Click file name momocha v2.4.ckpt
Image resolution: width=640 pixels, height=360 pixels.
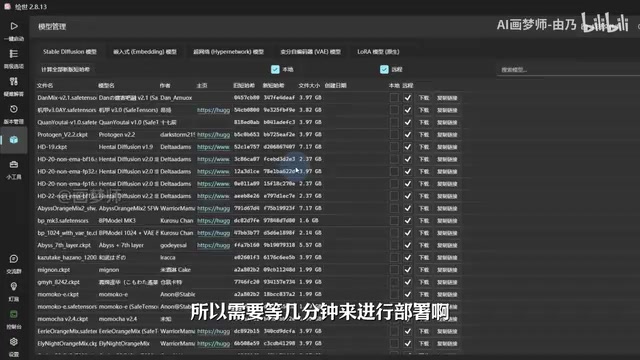[62, 319]
